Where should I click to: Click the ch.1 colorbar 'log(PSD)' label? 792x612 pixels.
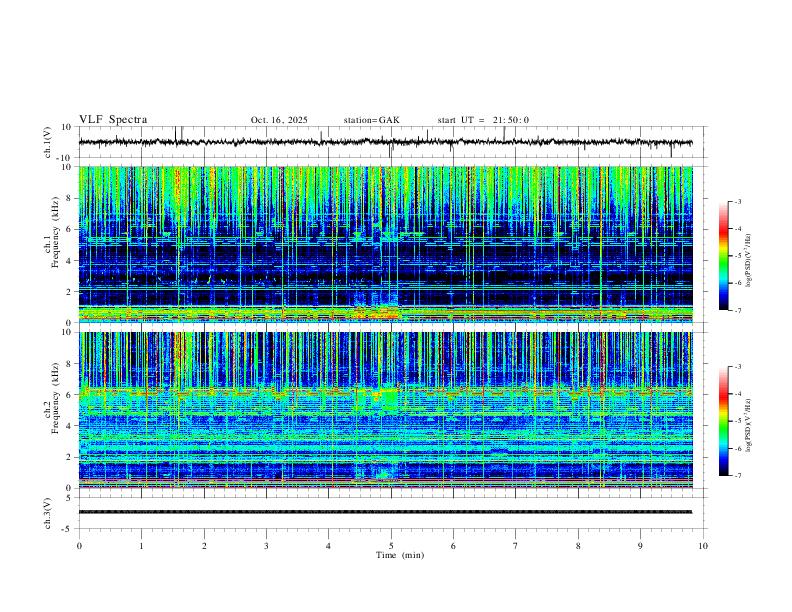coord(748,260)
